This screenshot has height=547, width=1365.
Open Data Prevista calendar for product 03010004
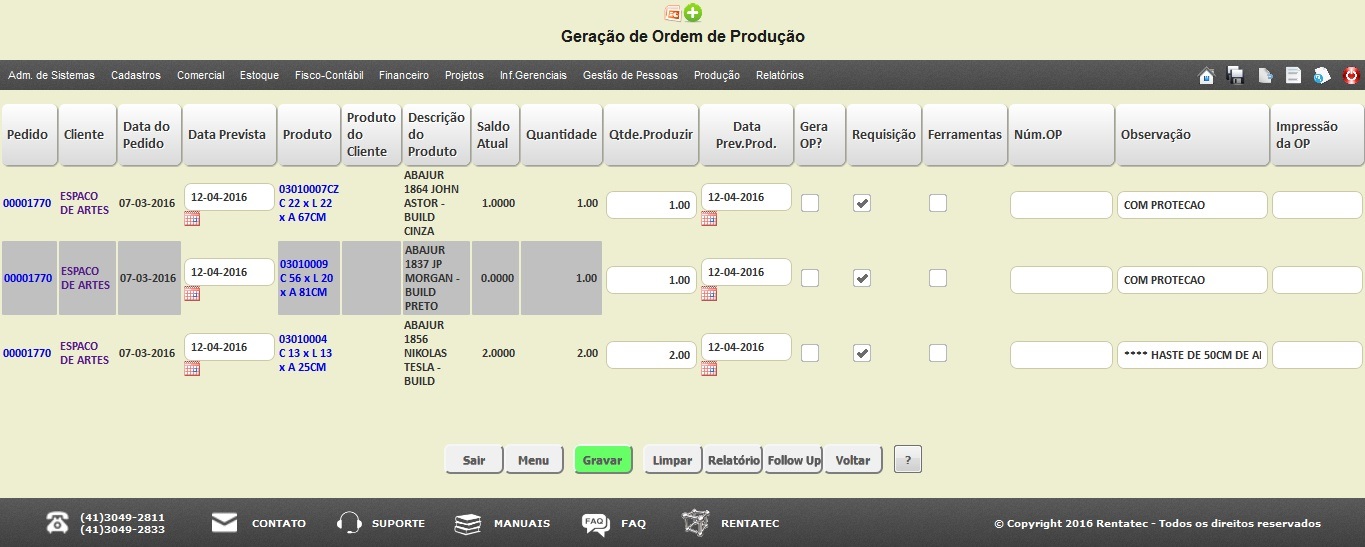coord(192,368)
